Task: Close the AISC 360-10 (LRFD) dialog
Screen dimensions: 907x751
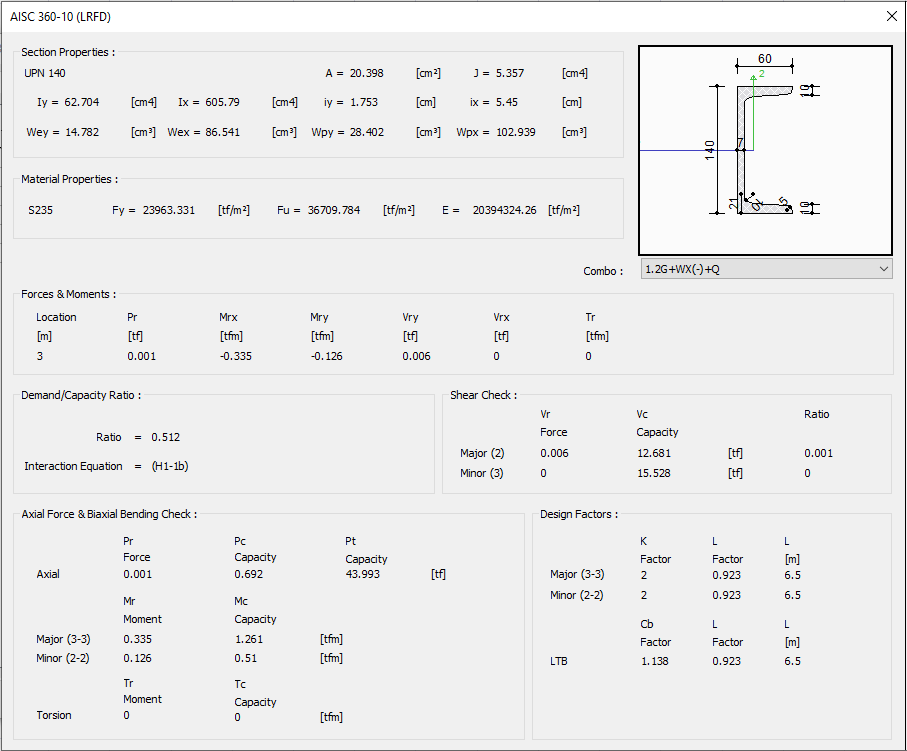Action: [891, 15]
